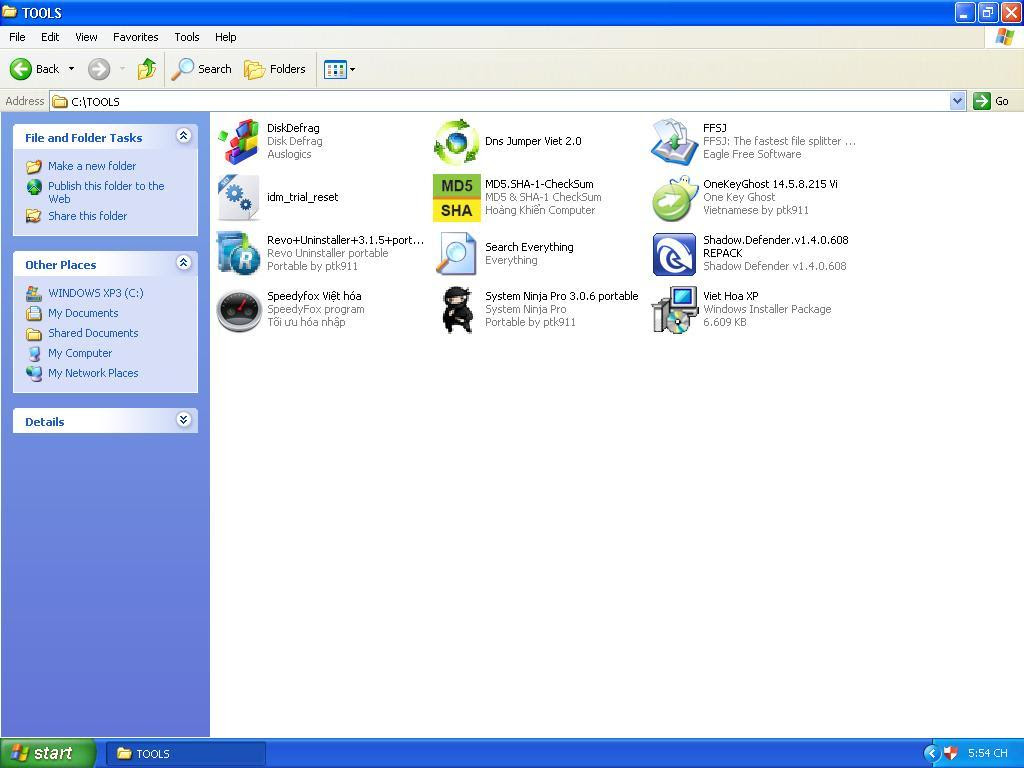The width and height of the screenshot is (1024, 768).
Task: Toggle the Folders pane button
Action: point(274,69)
